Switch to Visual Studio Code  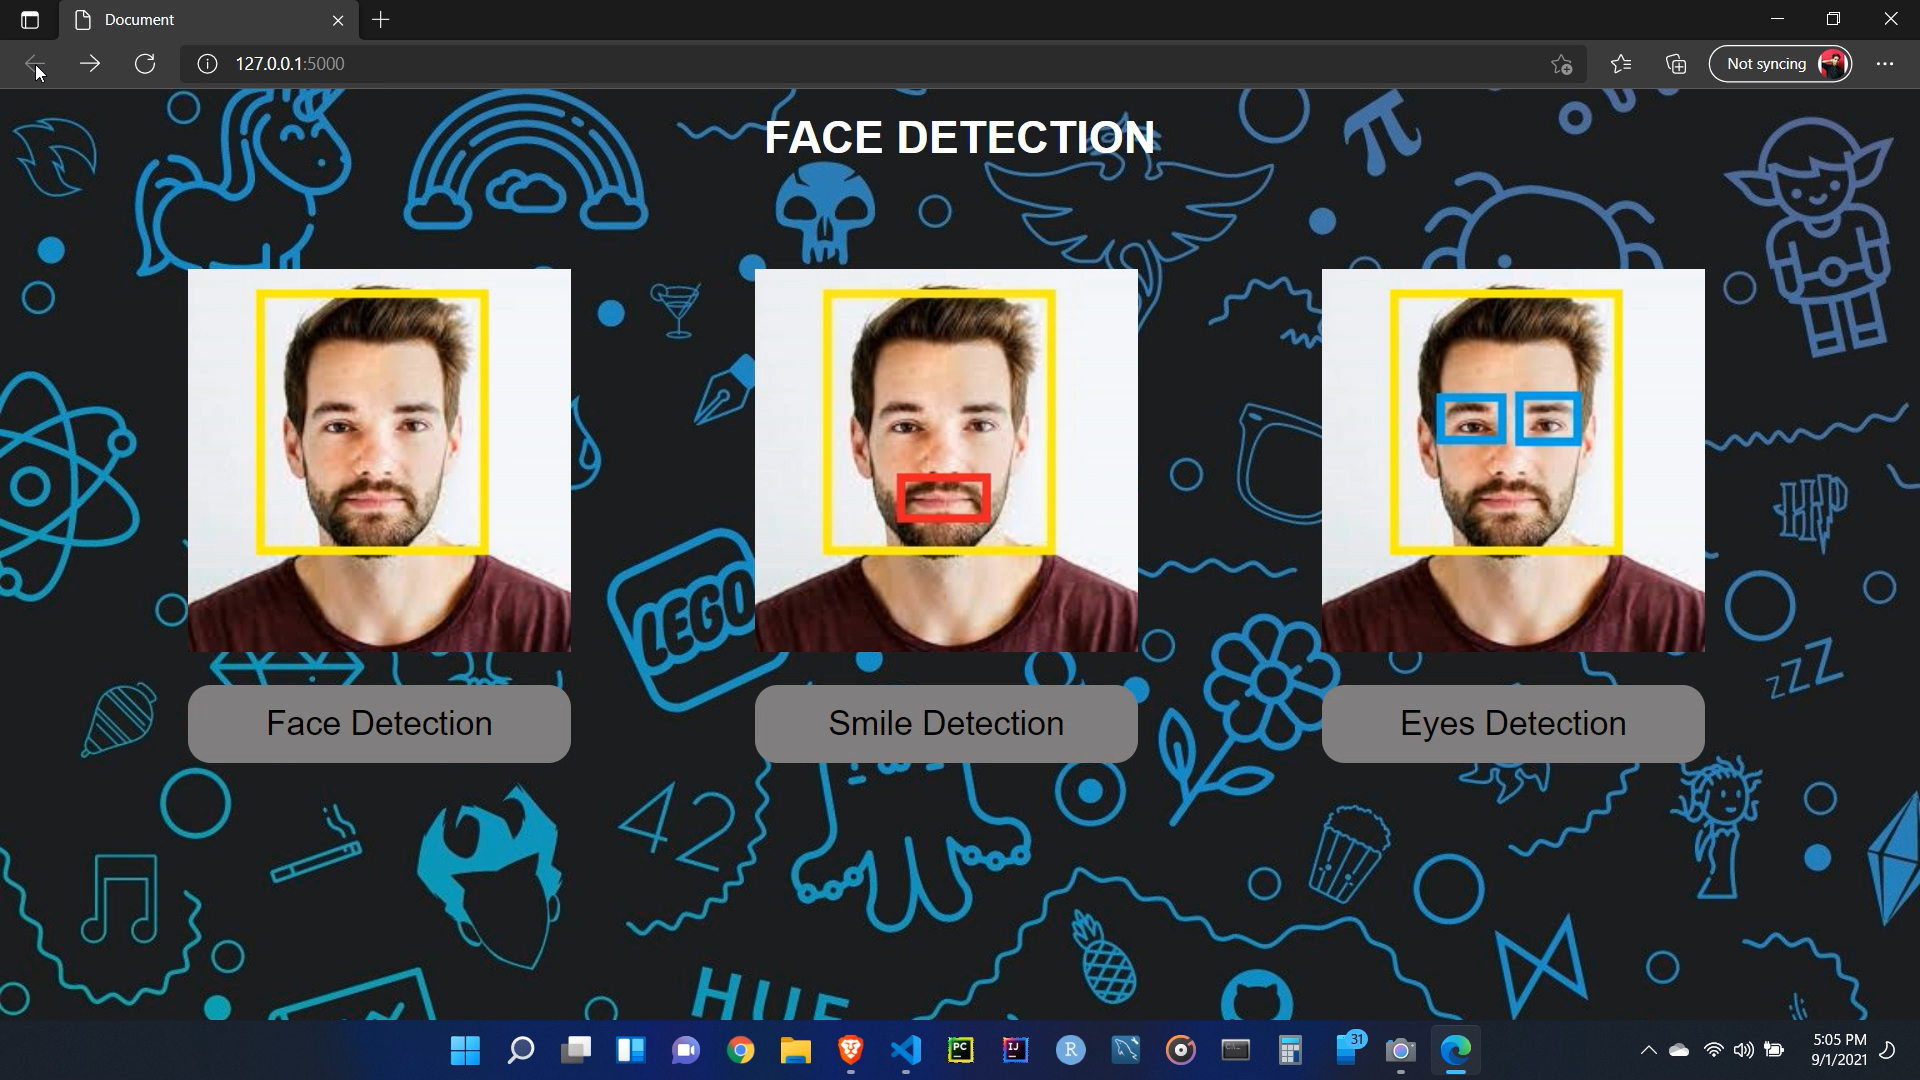[905, 1050]
